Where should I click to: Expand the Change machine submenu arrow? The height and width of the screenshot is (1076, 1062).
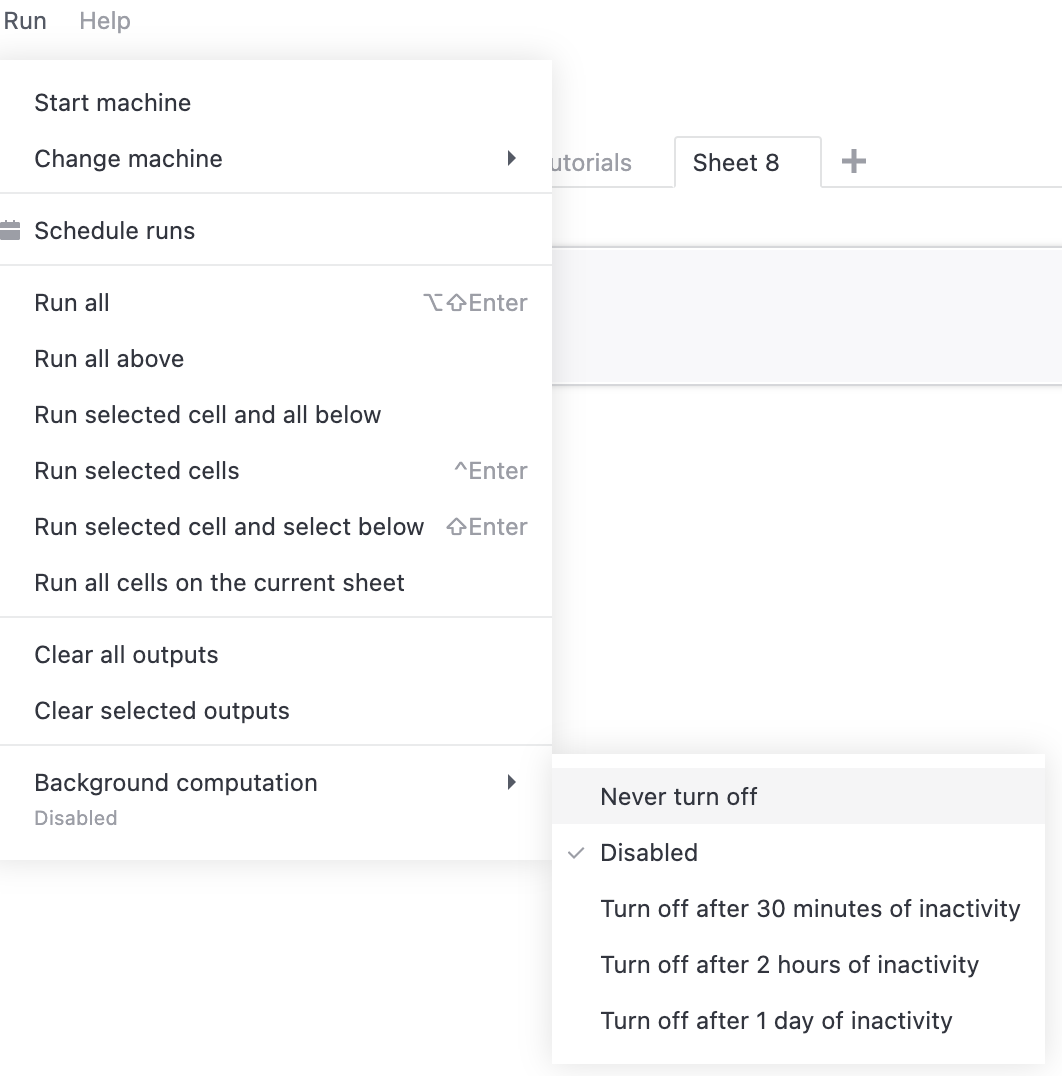511,158
